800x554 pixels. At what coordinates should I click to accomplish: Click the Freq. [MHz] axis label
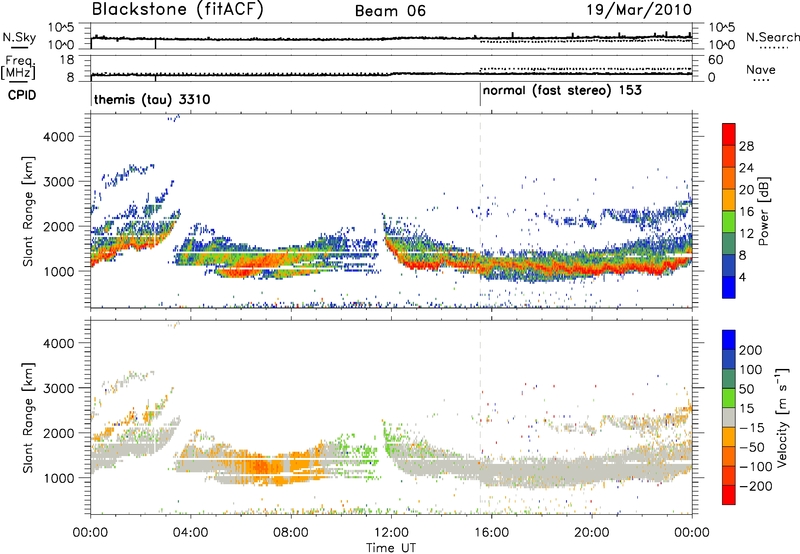[x=18, y=67]
